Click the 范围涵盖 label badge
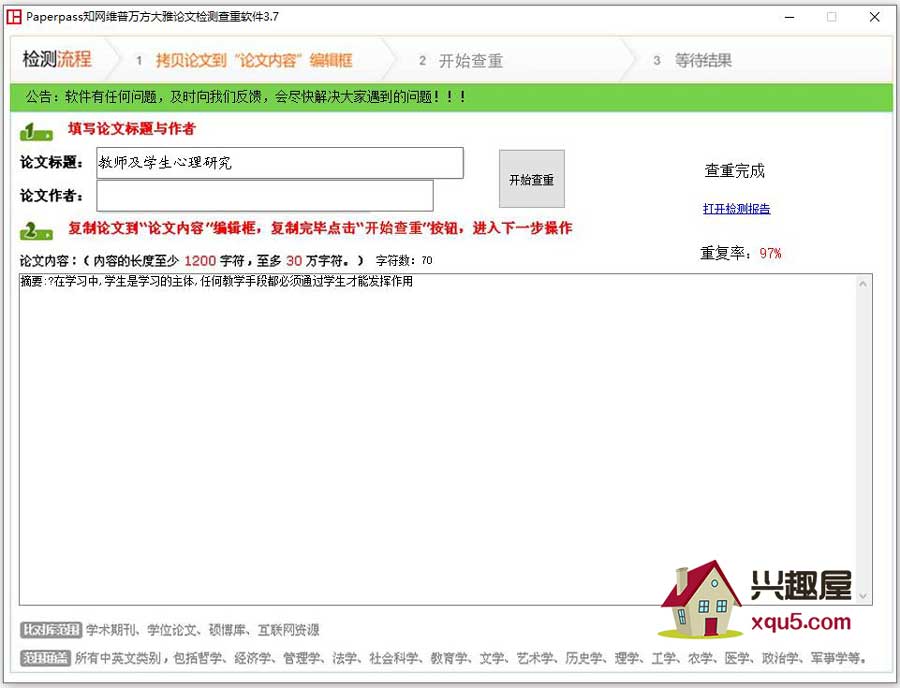The width and height of the screenshot is (900, 688). [x=45, y=658]
